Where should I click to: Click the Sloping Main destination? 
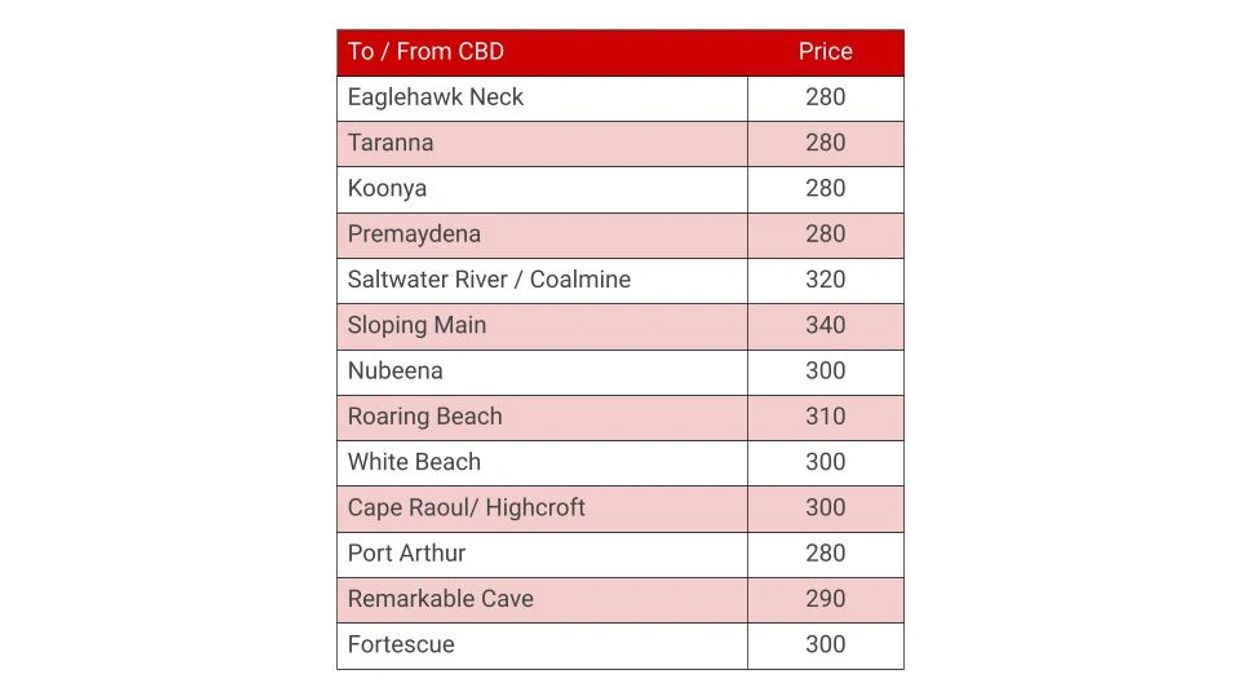[417, 325]
